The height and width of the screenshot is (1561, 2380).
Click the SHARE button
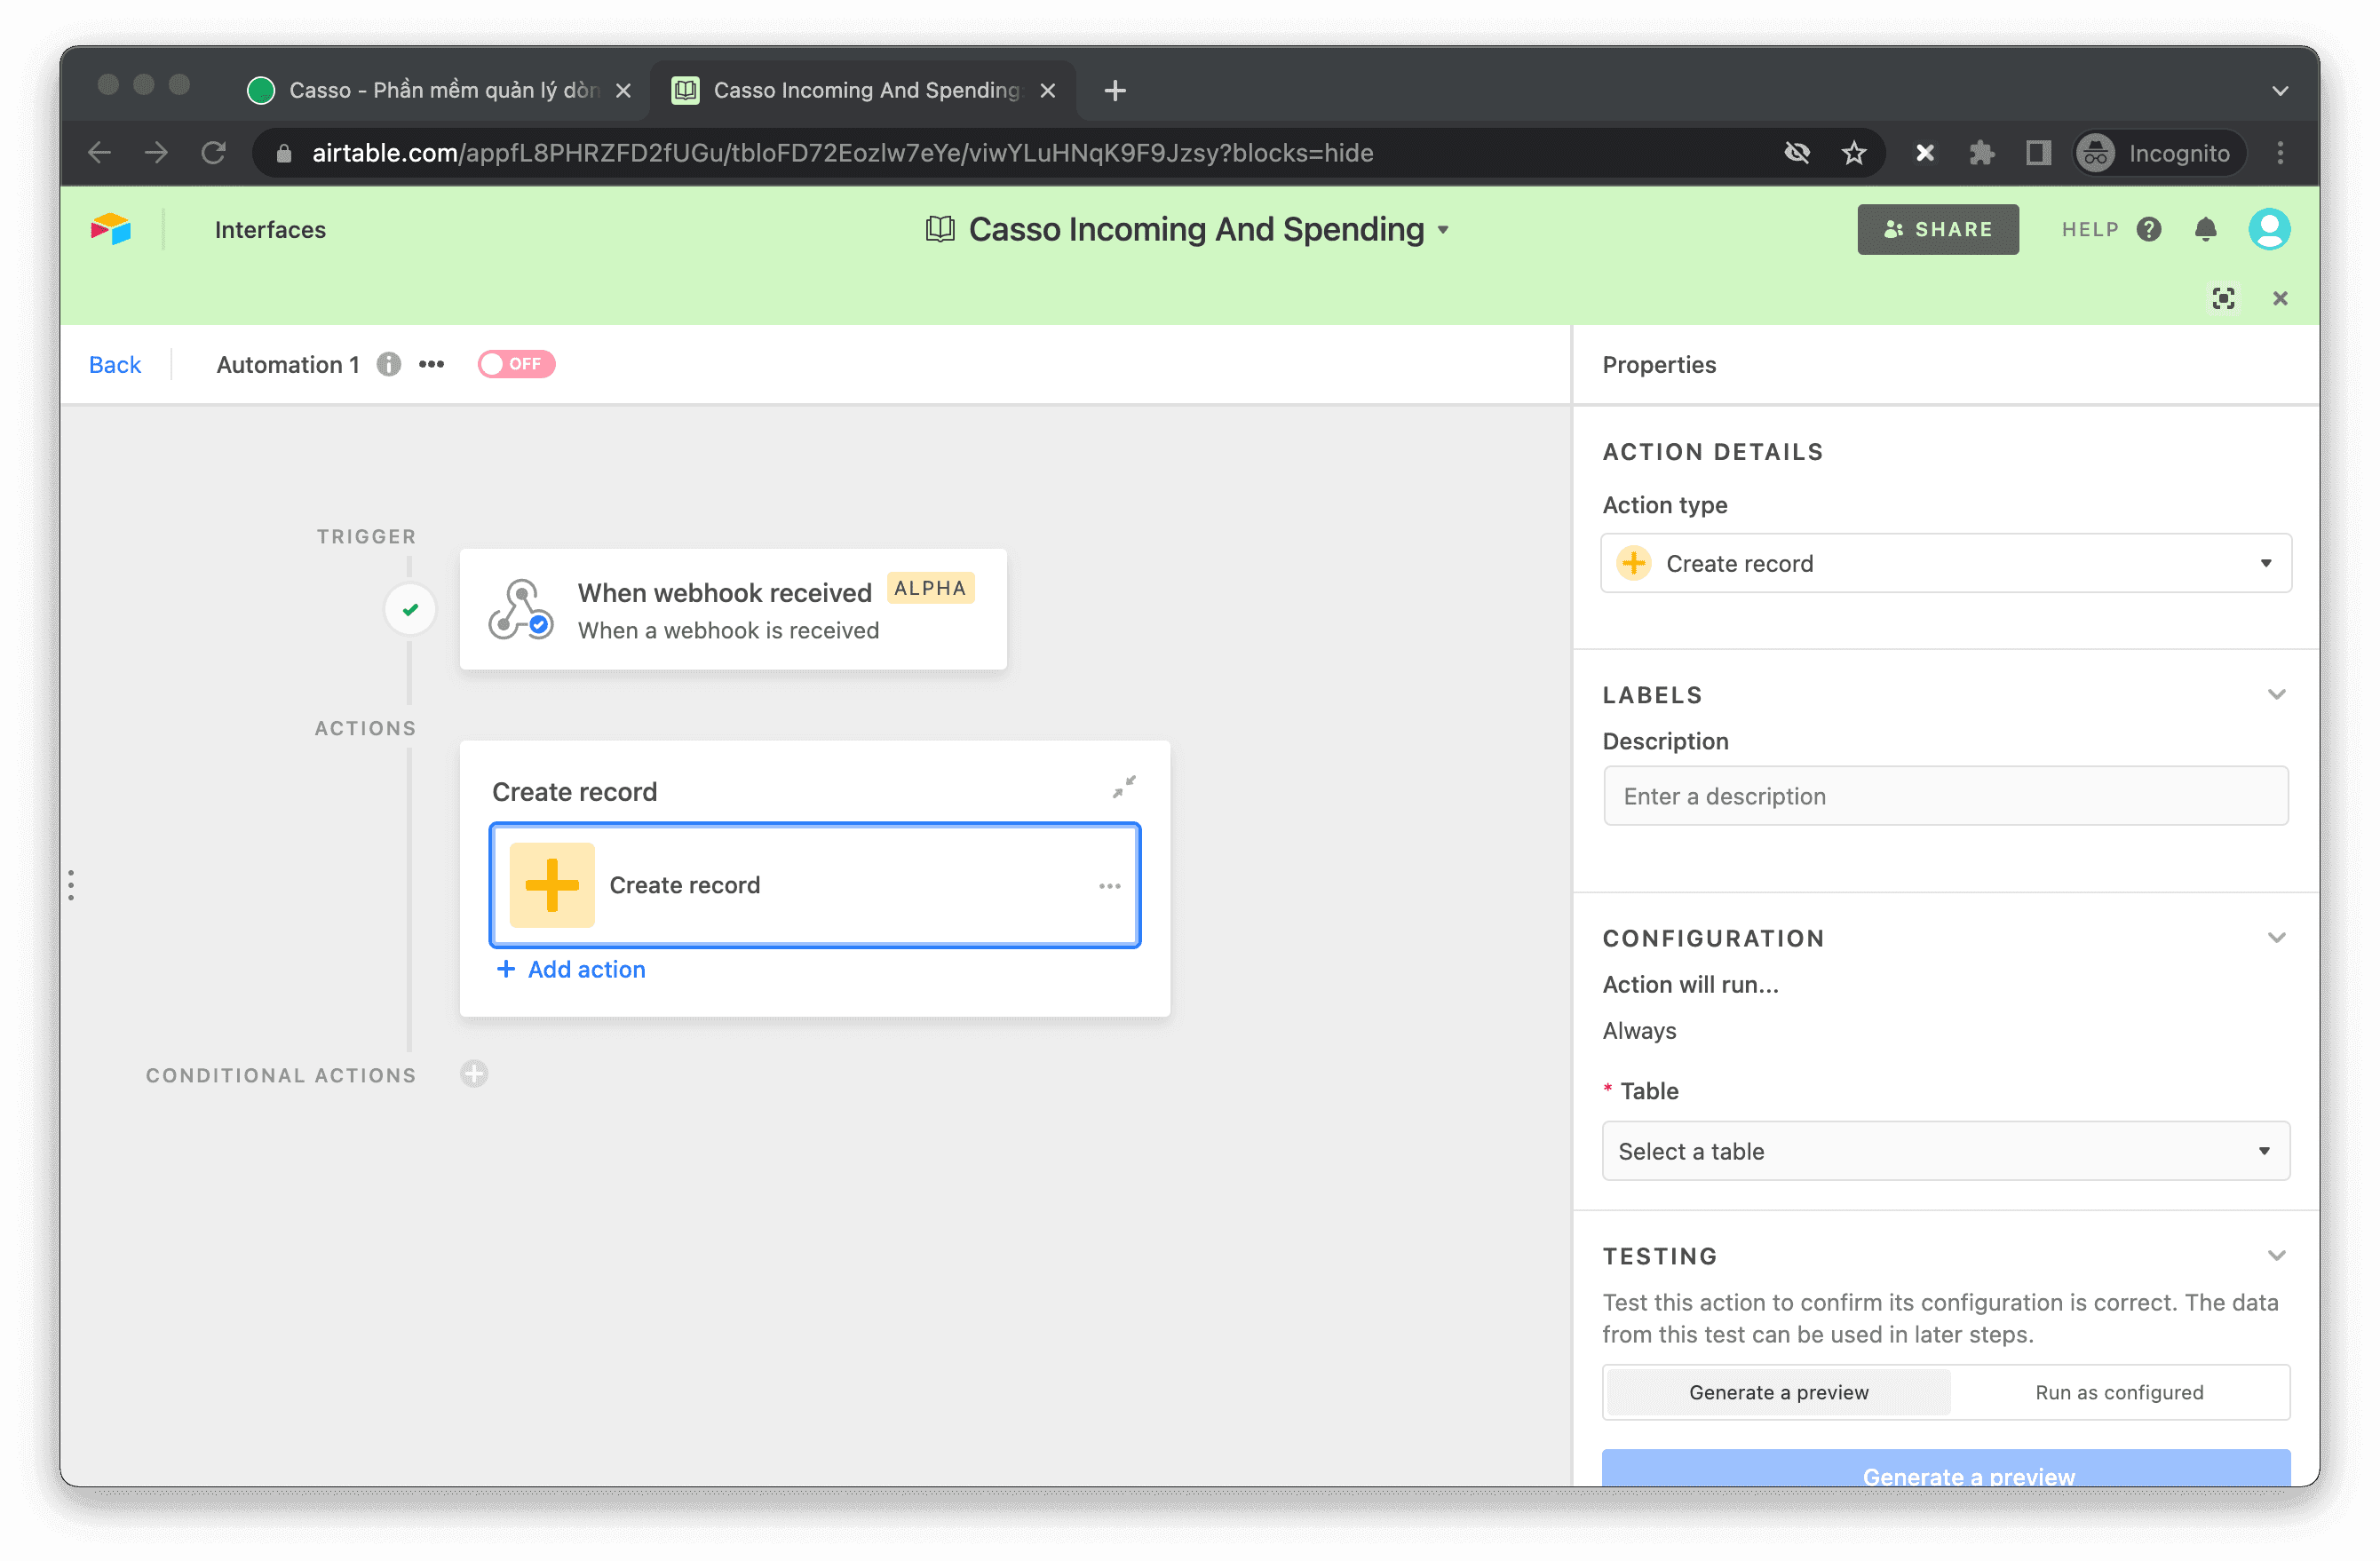pyautogui.click(x=1937, y=230)
